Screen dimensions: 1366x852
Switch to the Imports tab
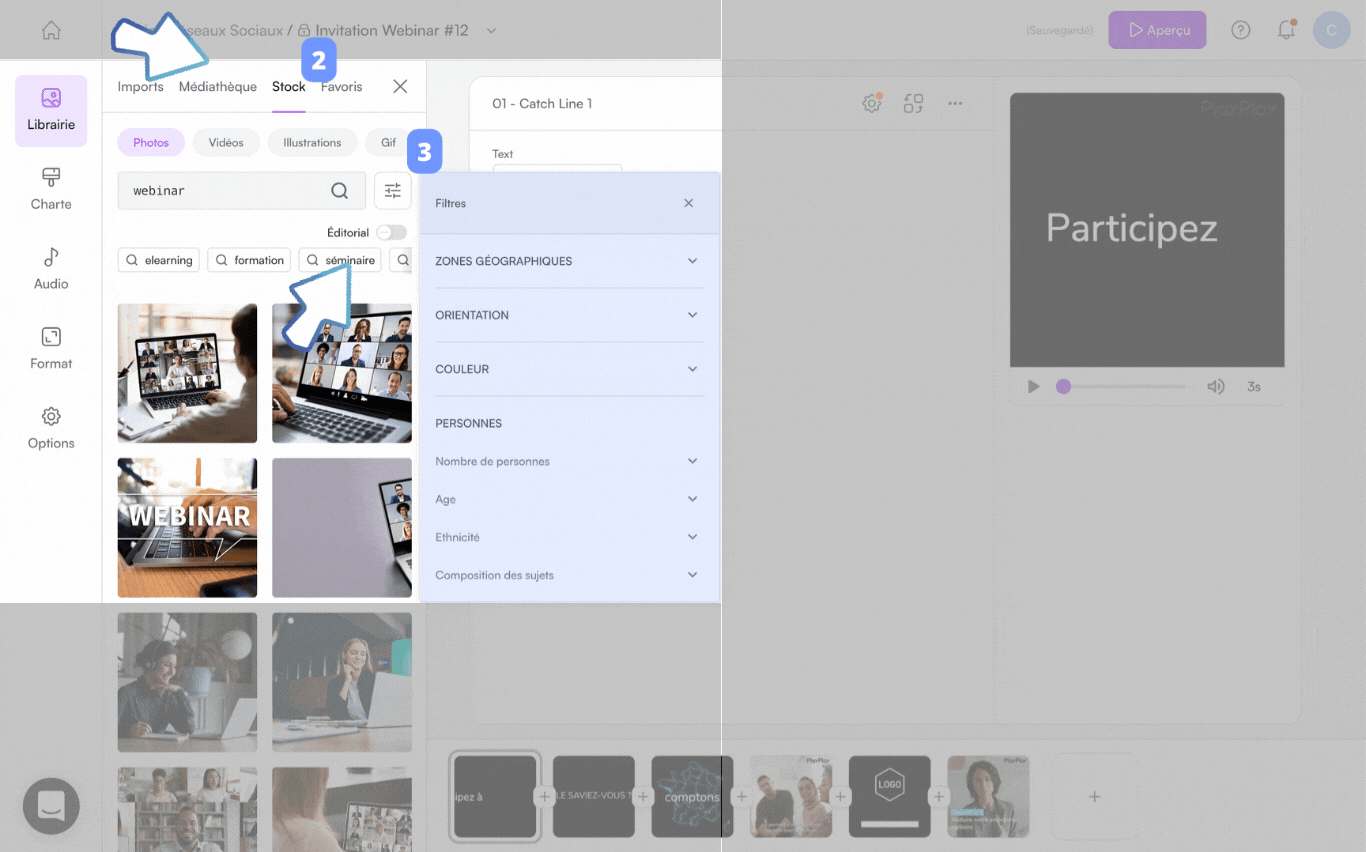(140, 87)
